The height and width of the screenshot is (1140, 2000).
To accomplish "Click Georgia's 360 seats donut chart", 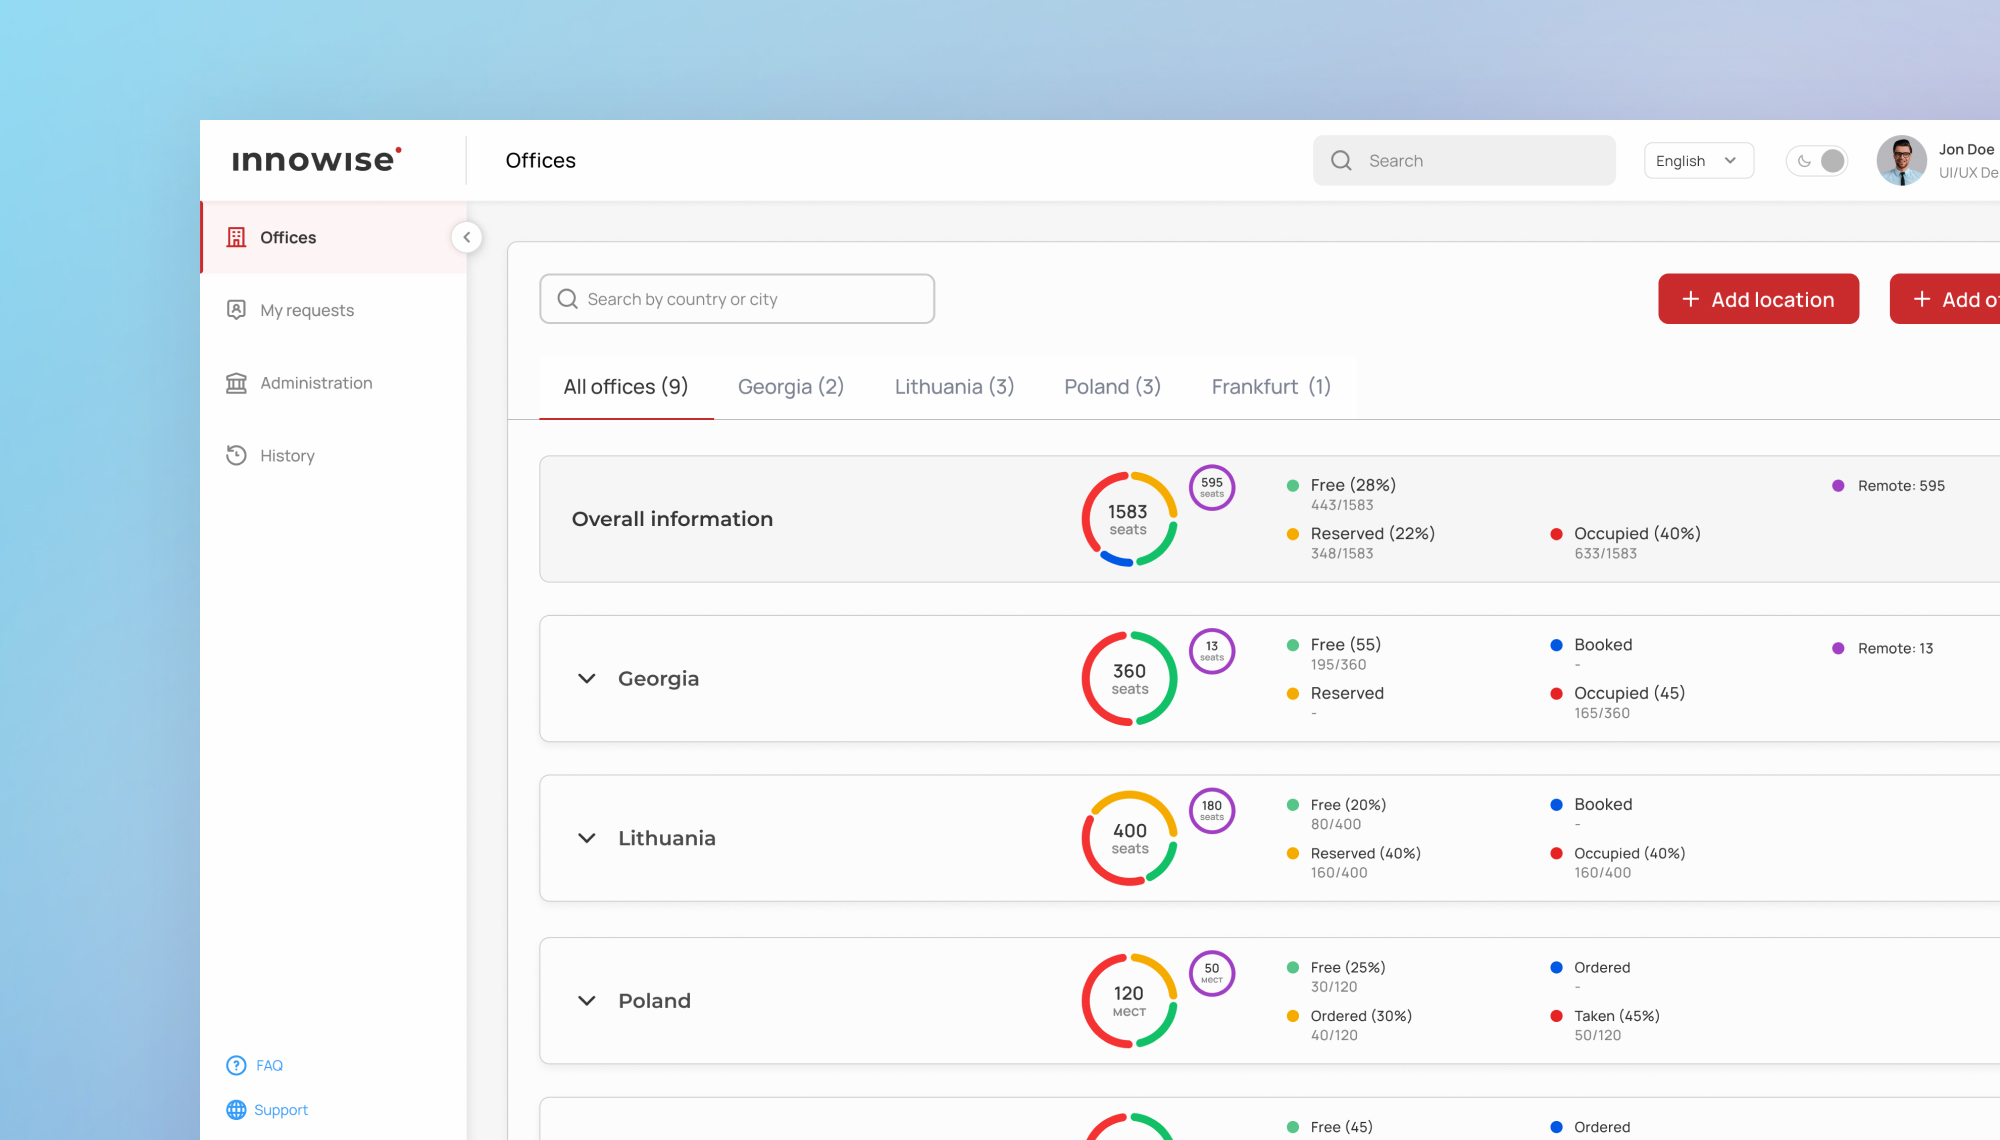I will [1129, 678].
